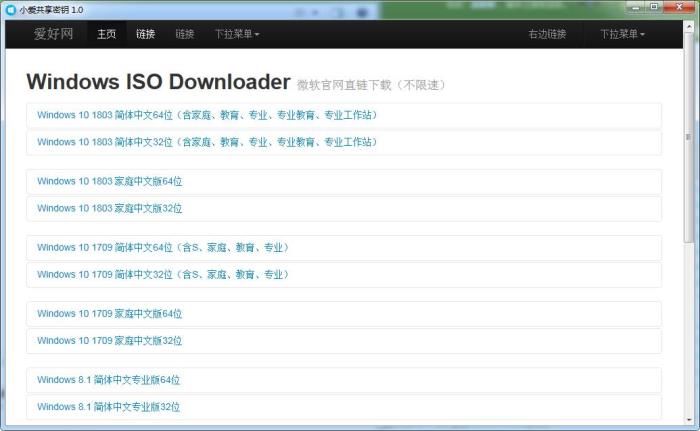Open Windows 10 1803 家庭中文版32位 link
This screenshot has height=431, width=700.
pyautogui.click(x=344, y=208)
